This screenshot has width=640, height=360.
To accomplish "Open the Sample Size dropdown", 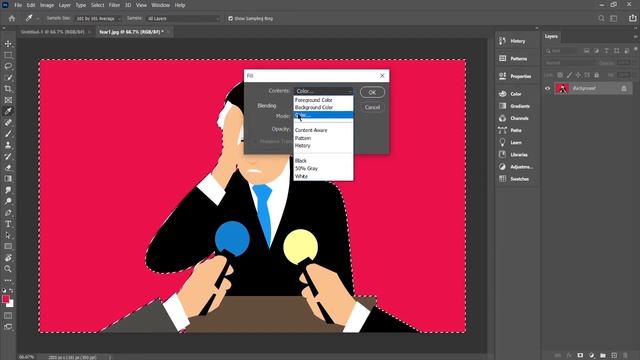I will click(98, 18).
